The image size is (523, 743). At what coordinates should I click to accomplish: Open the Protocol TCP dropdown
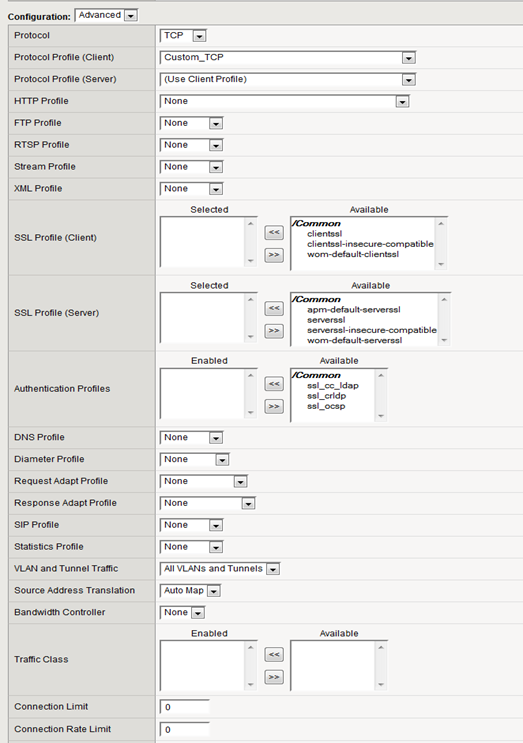[x=183, y=36]
